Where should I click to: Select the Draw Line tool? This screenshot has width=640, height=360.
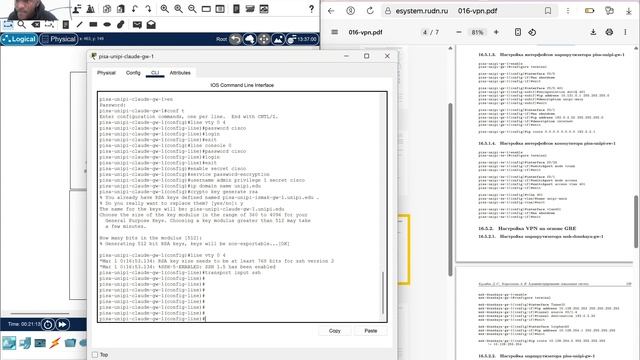[x=80, y=25]
